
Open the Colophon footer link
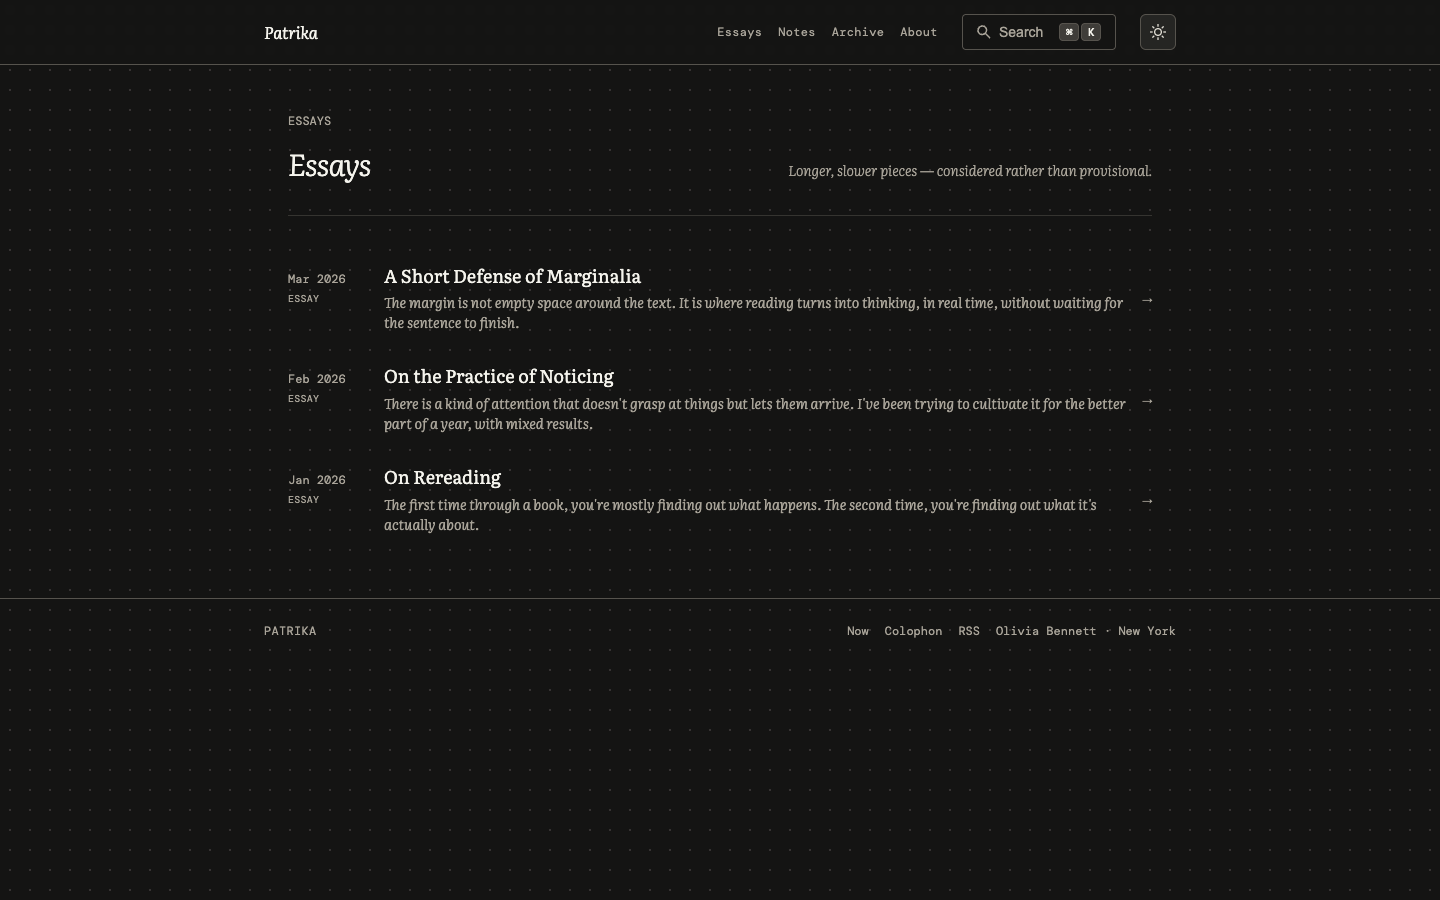pyautogui.click(x=913, y=631)
